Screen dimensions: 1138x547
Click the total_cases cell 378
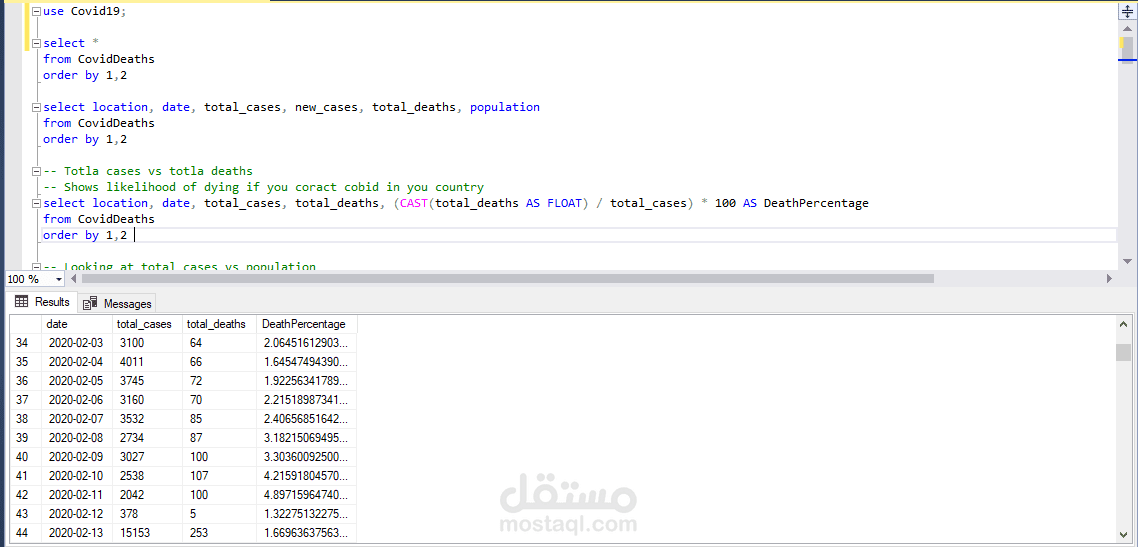(147, 514)
